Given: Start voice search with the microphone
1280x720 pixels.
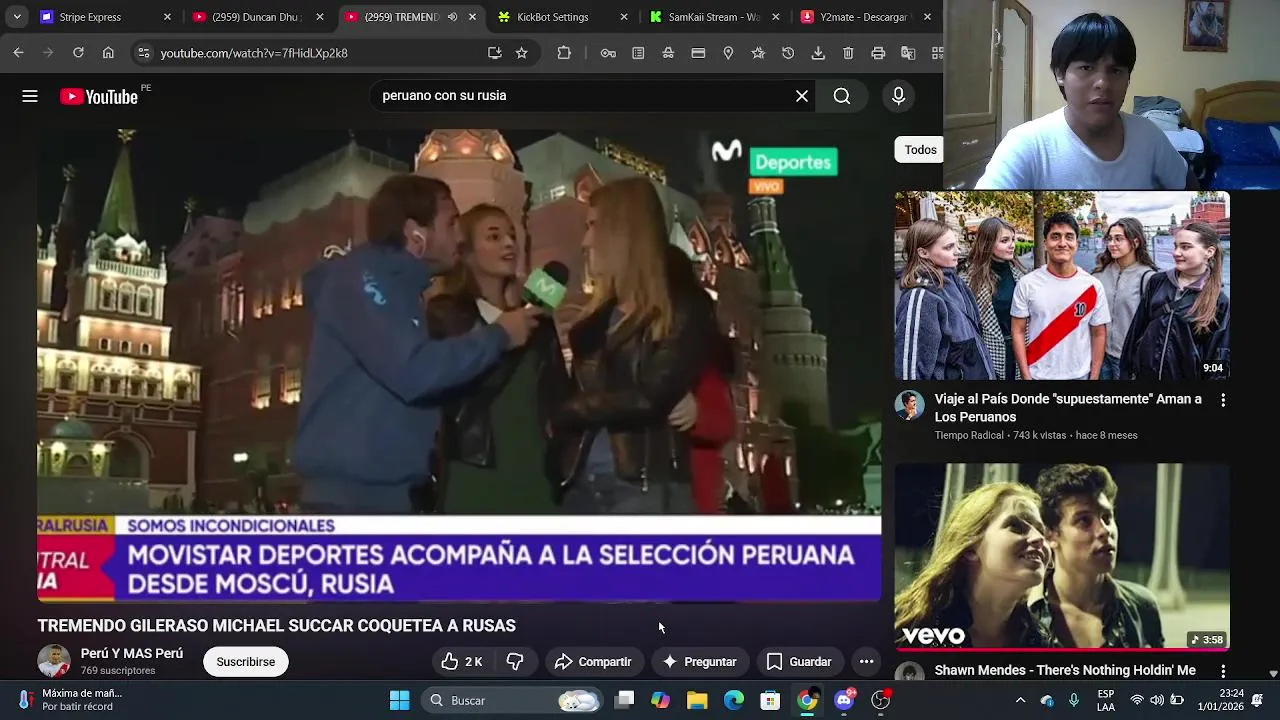Looking at the screenshot, I should point(898,96).
